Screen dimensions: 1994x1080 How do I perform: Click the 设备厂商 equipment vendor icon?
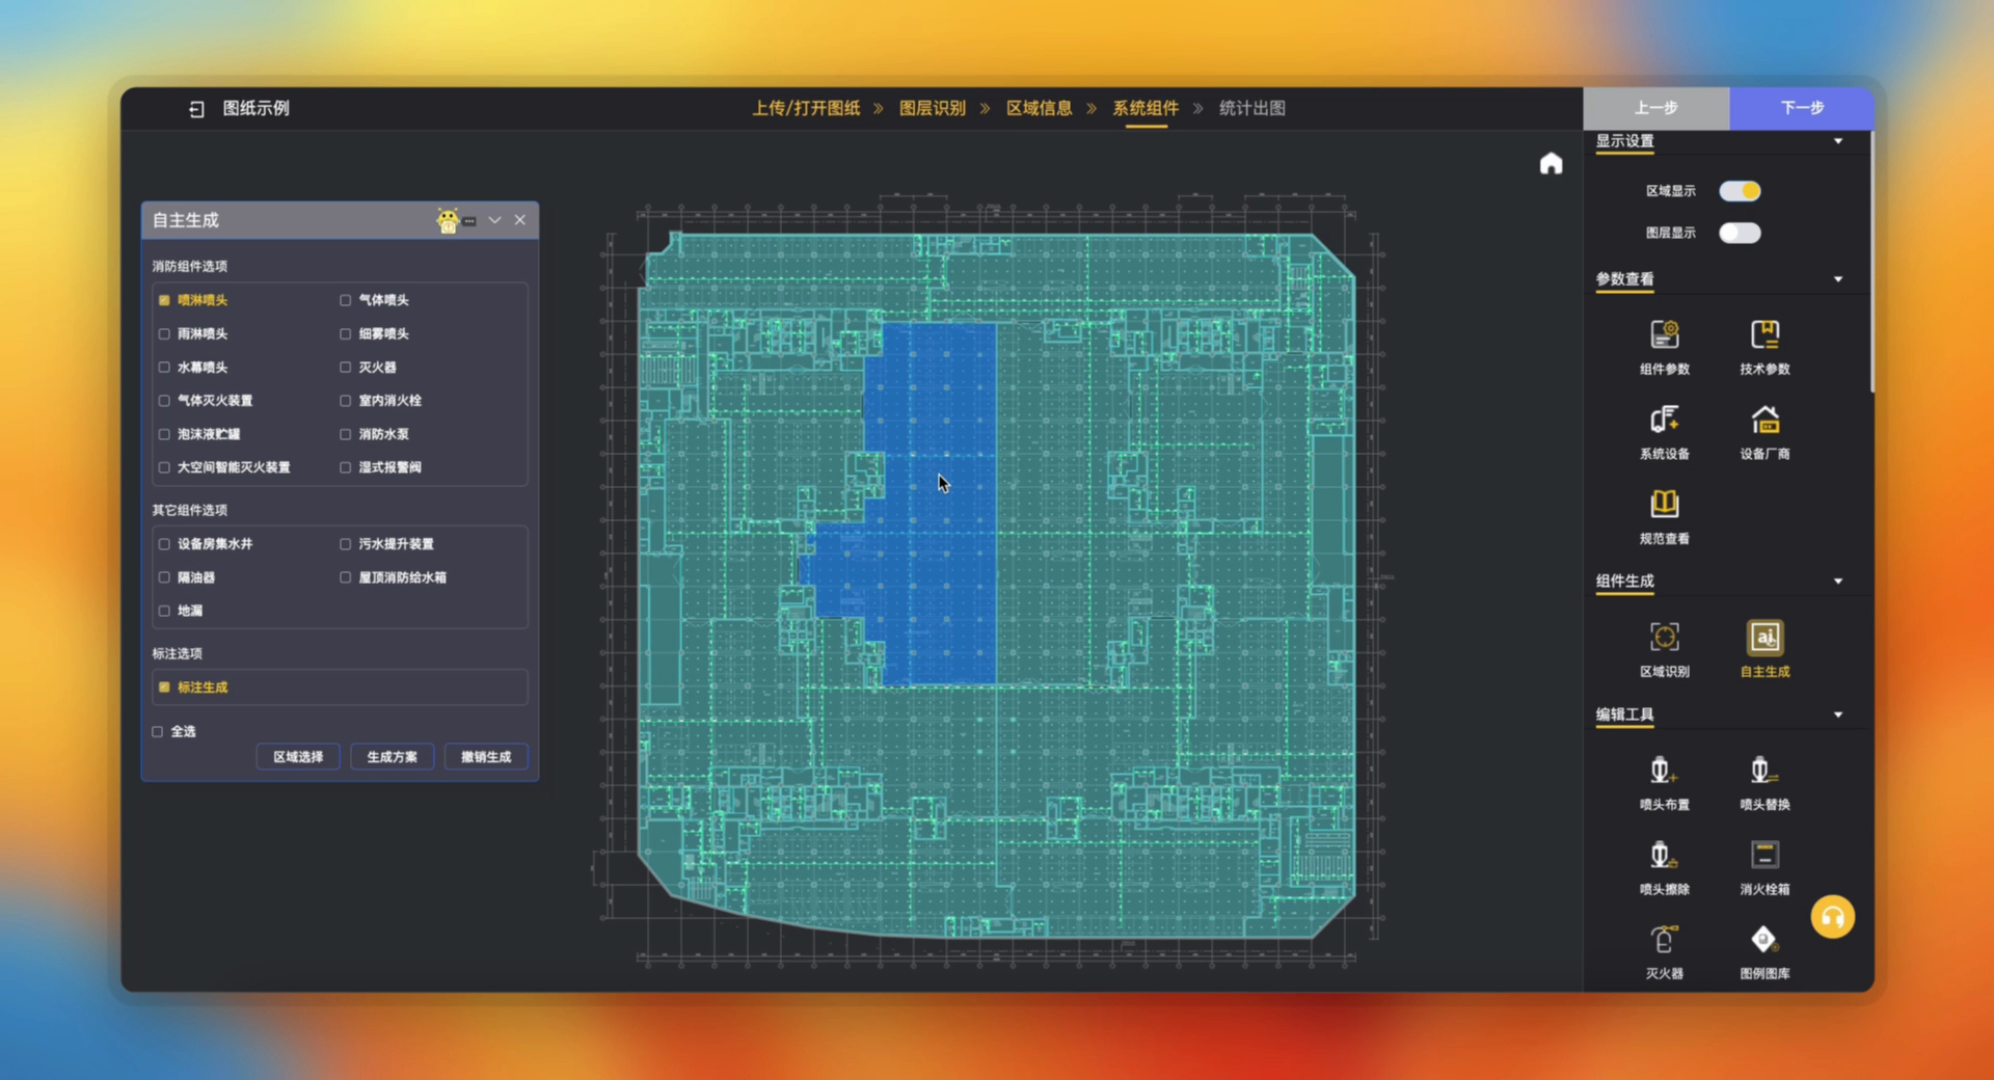(1764, 420)
